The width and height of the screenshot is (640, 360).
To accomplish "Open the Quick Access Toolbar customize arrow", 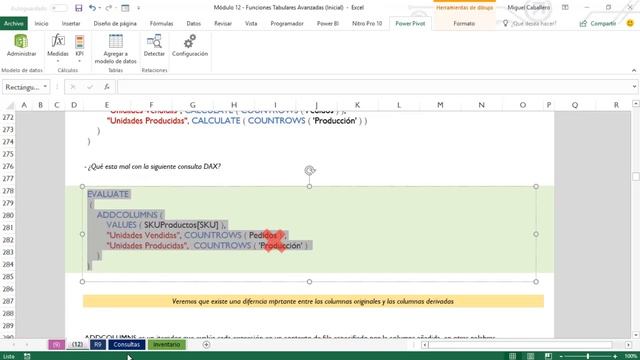I will click(138, 8).
